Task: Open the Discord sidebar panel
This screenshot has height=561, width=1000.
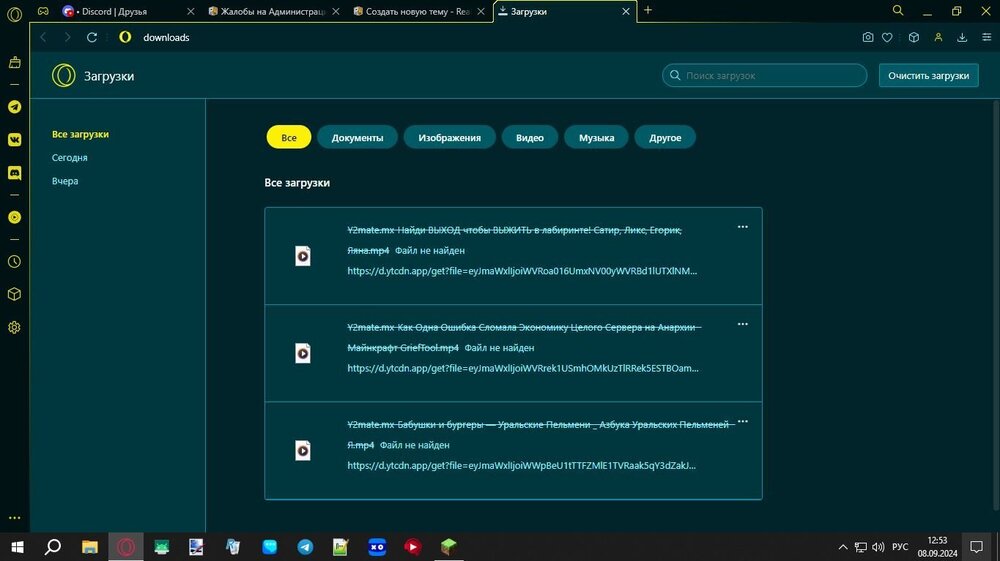Action: tap(14, 173)
